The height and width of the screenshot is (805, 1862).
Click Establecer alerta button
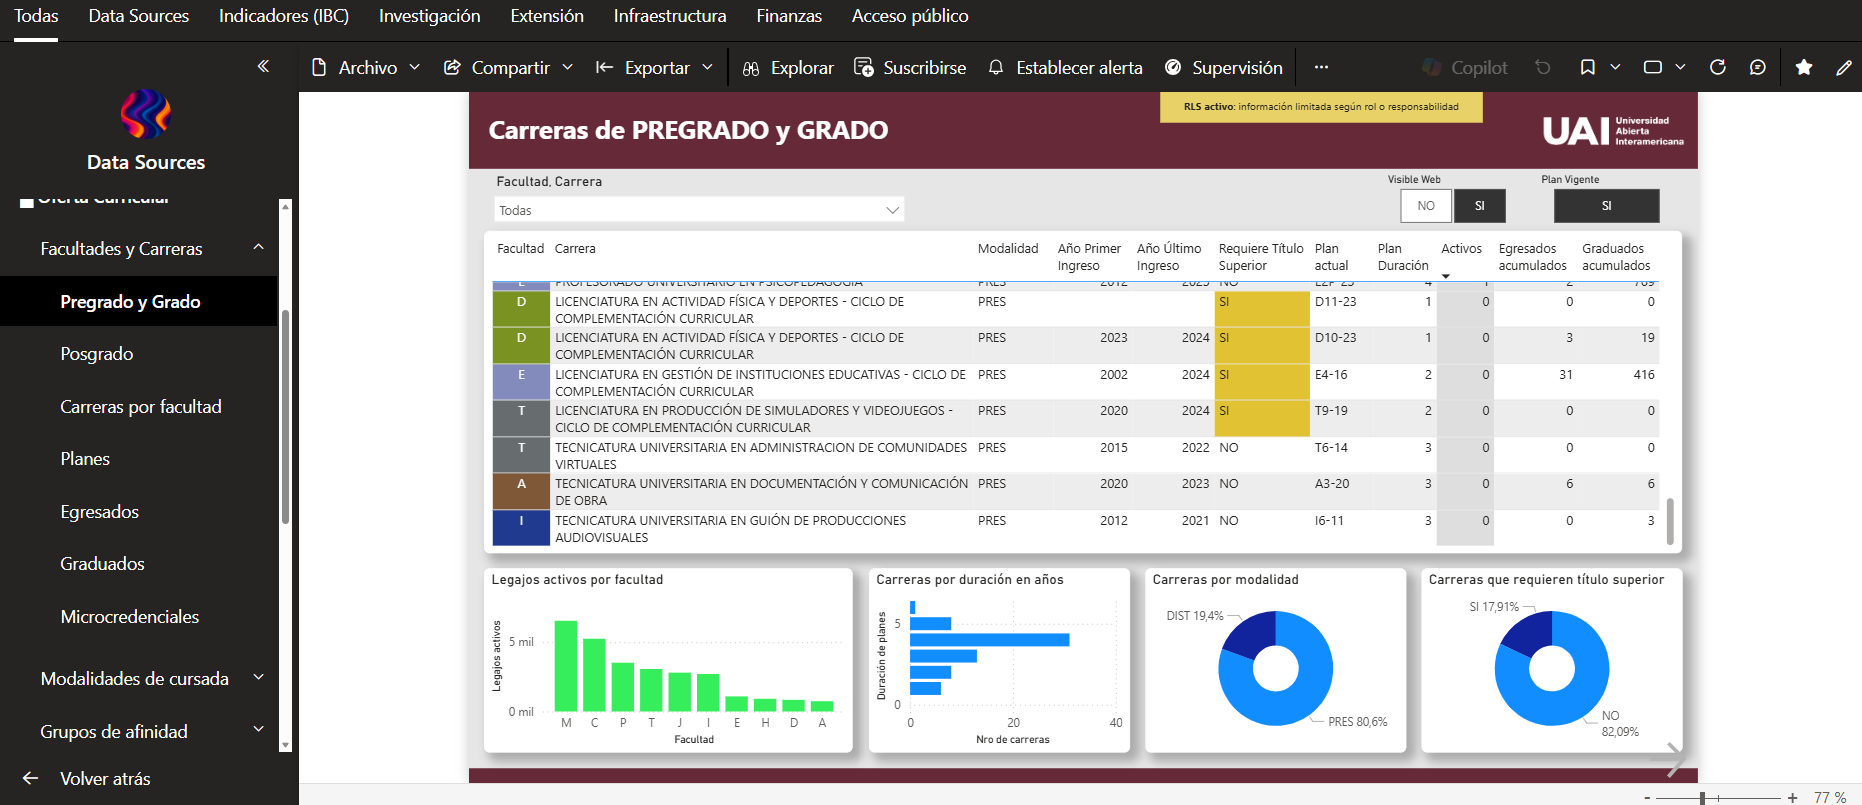point(1065,67)
